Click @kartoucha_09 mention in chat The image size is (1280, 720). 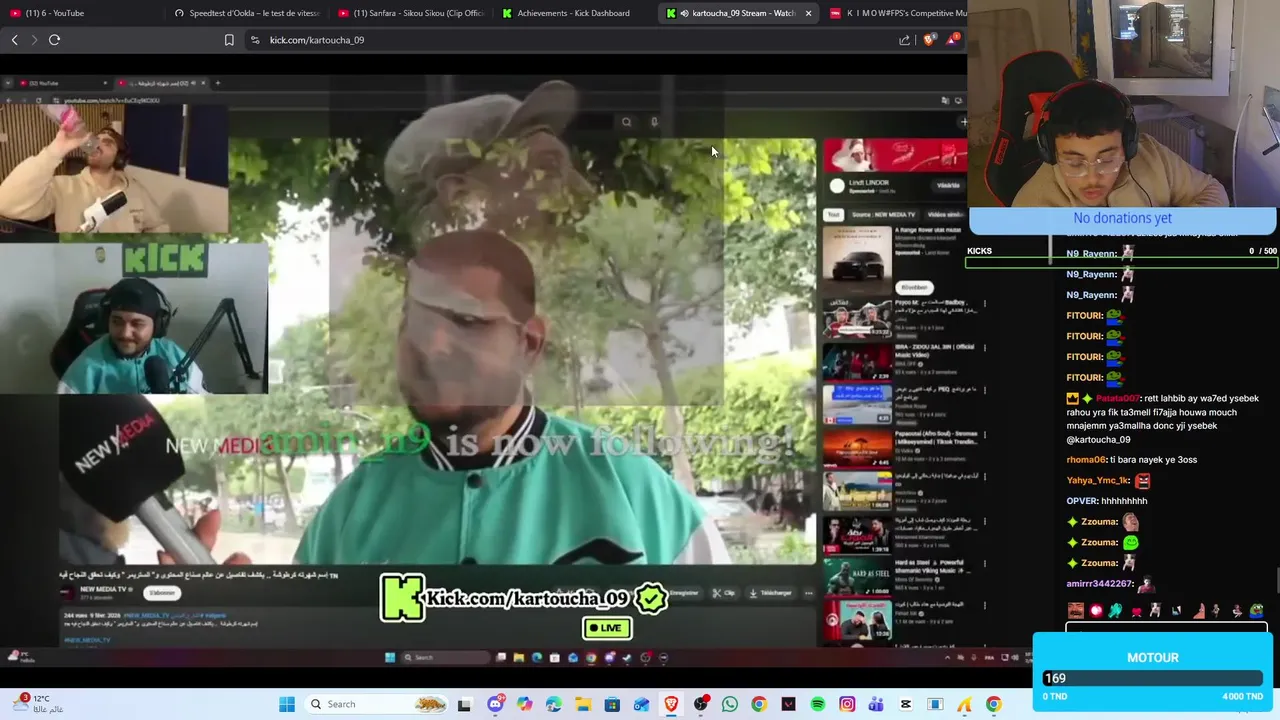coord(1098,439)
